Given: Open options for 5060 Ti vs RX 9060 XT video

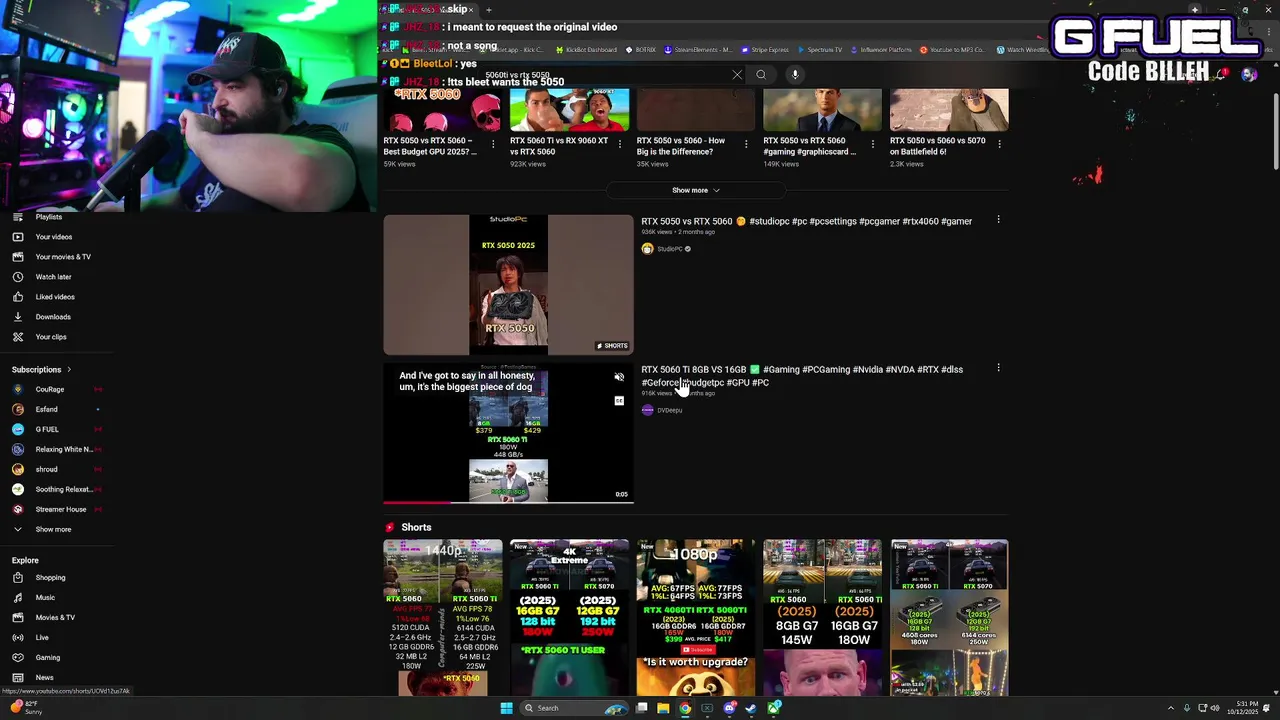Looking at the screenshot, I should [x=619, y=144].
